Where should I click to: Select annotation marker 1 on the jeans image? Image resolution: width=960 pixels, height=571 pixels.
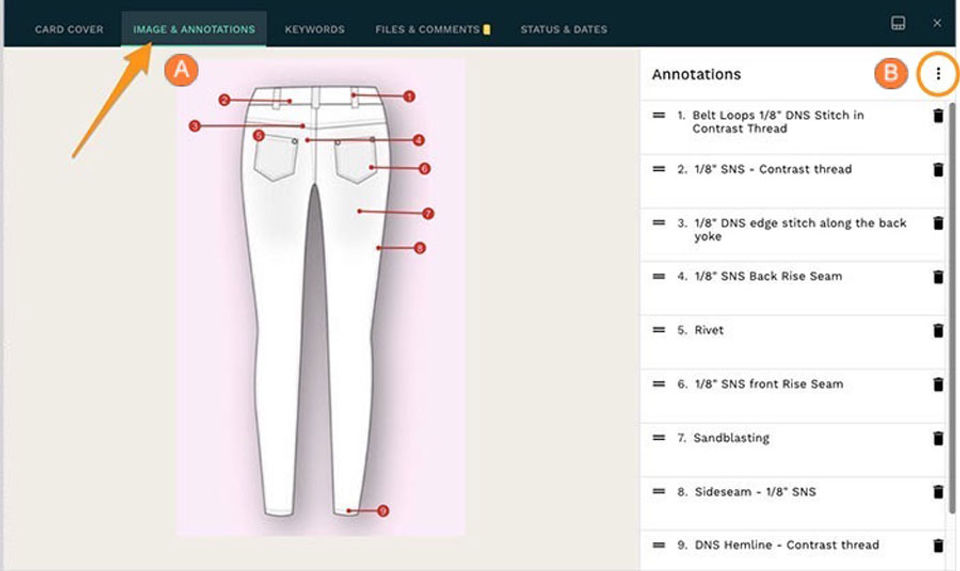[409, 96]
